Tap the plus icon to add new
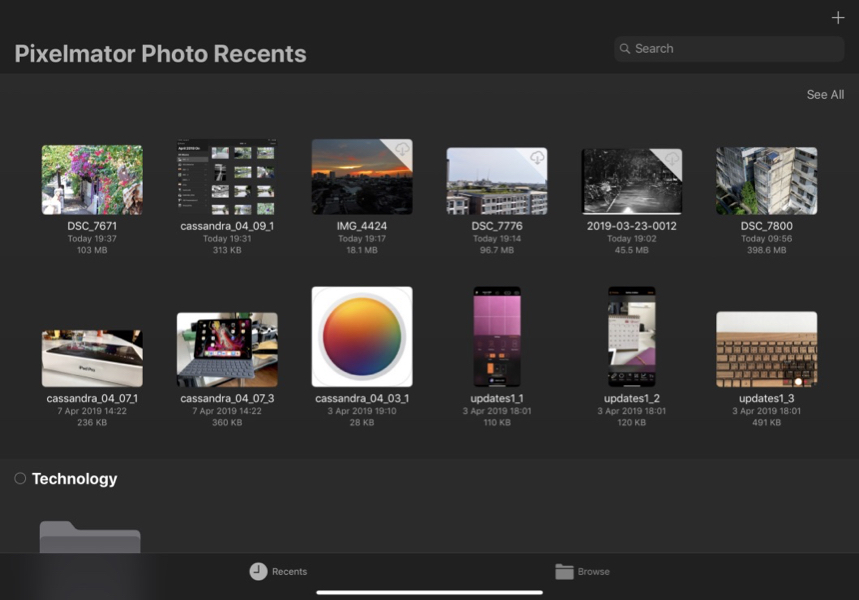Screen dimensions: 859x600 coord(838,18)
